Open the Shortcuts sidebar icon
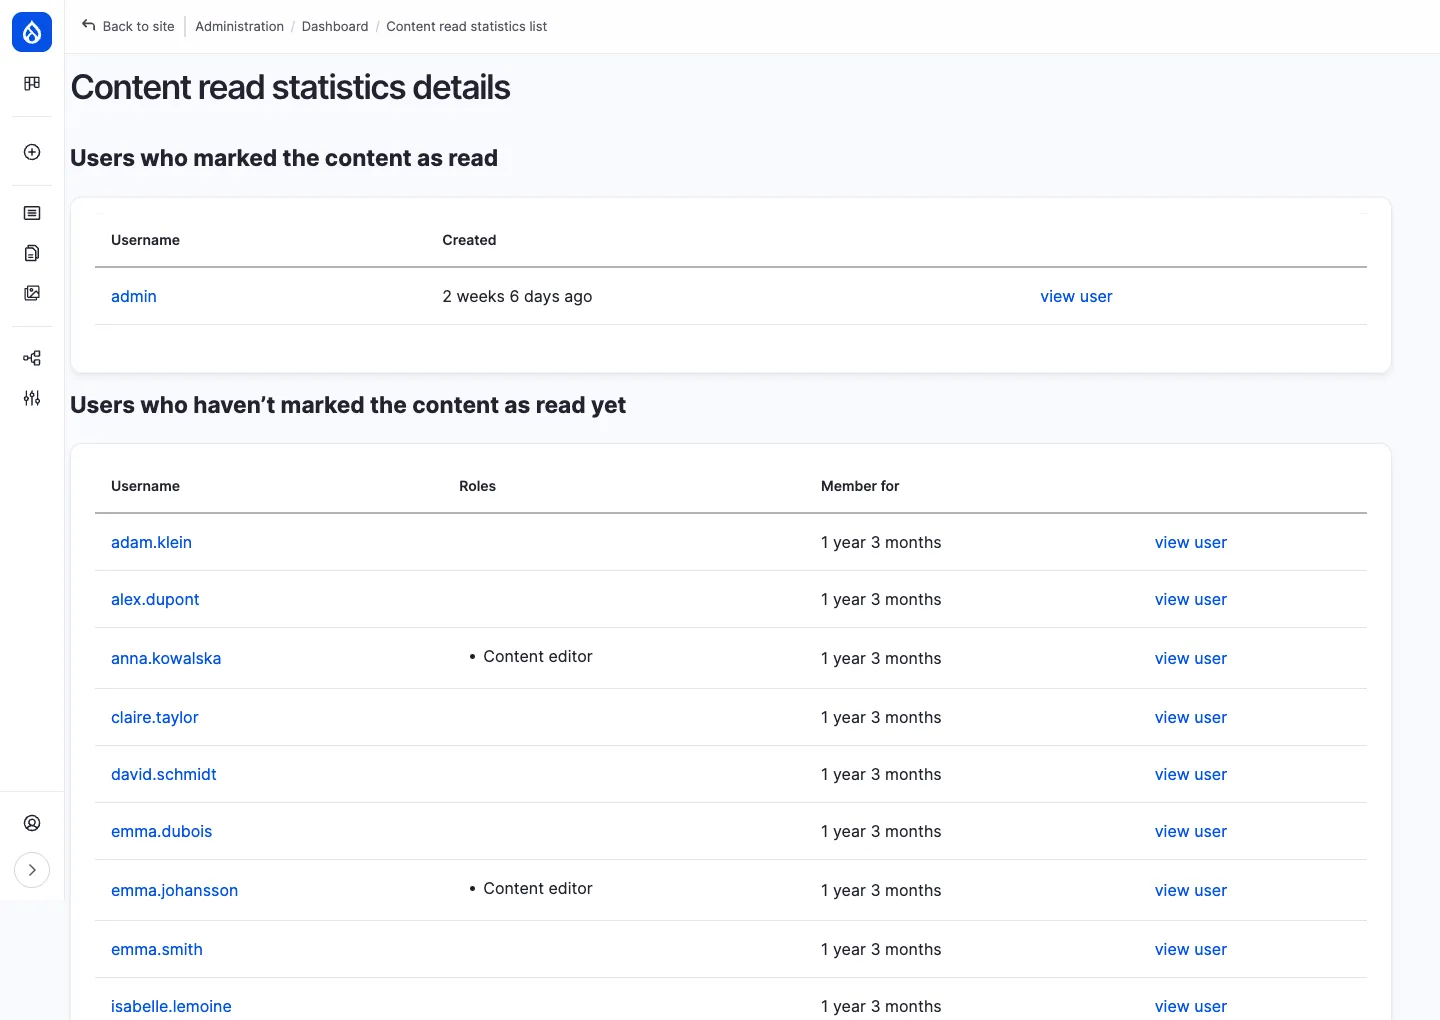The height and width of the screenshot is (1020, 1440). click(x=32, y=84)
